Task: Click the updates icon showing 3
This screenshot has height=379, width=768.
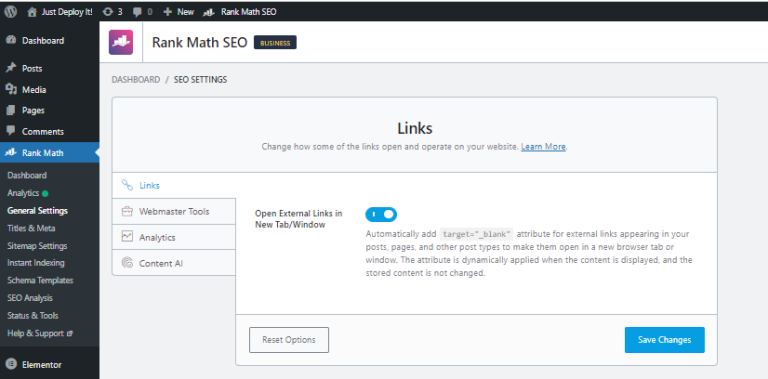Action: [108, 12]
